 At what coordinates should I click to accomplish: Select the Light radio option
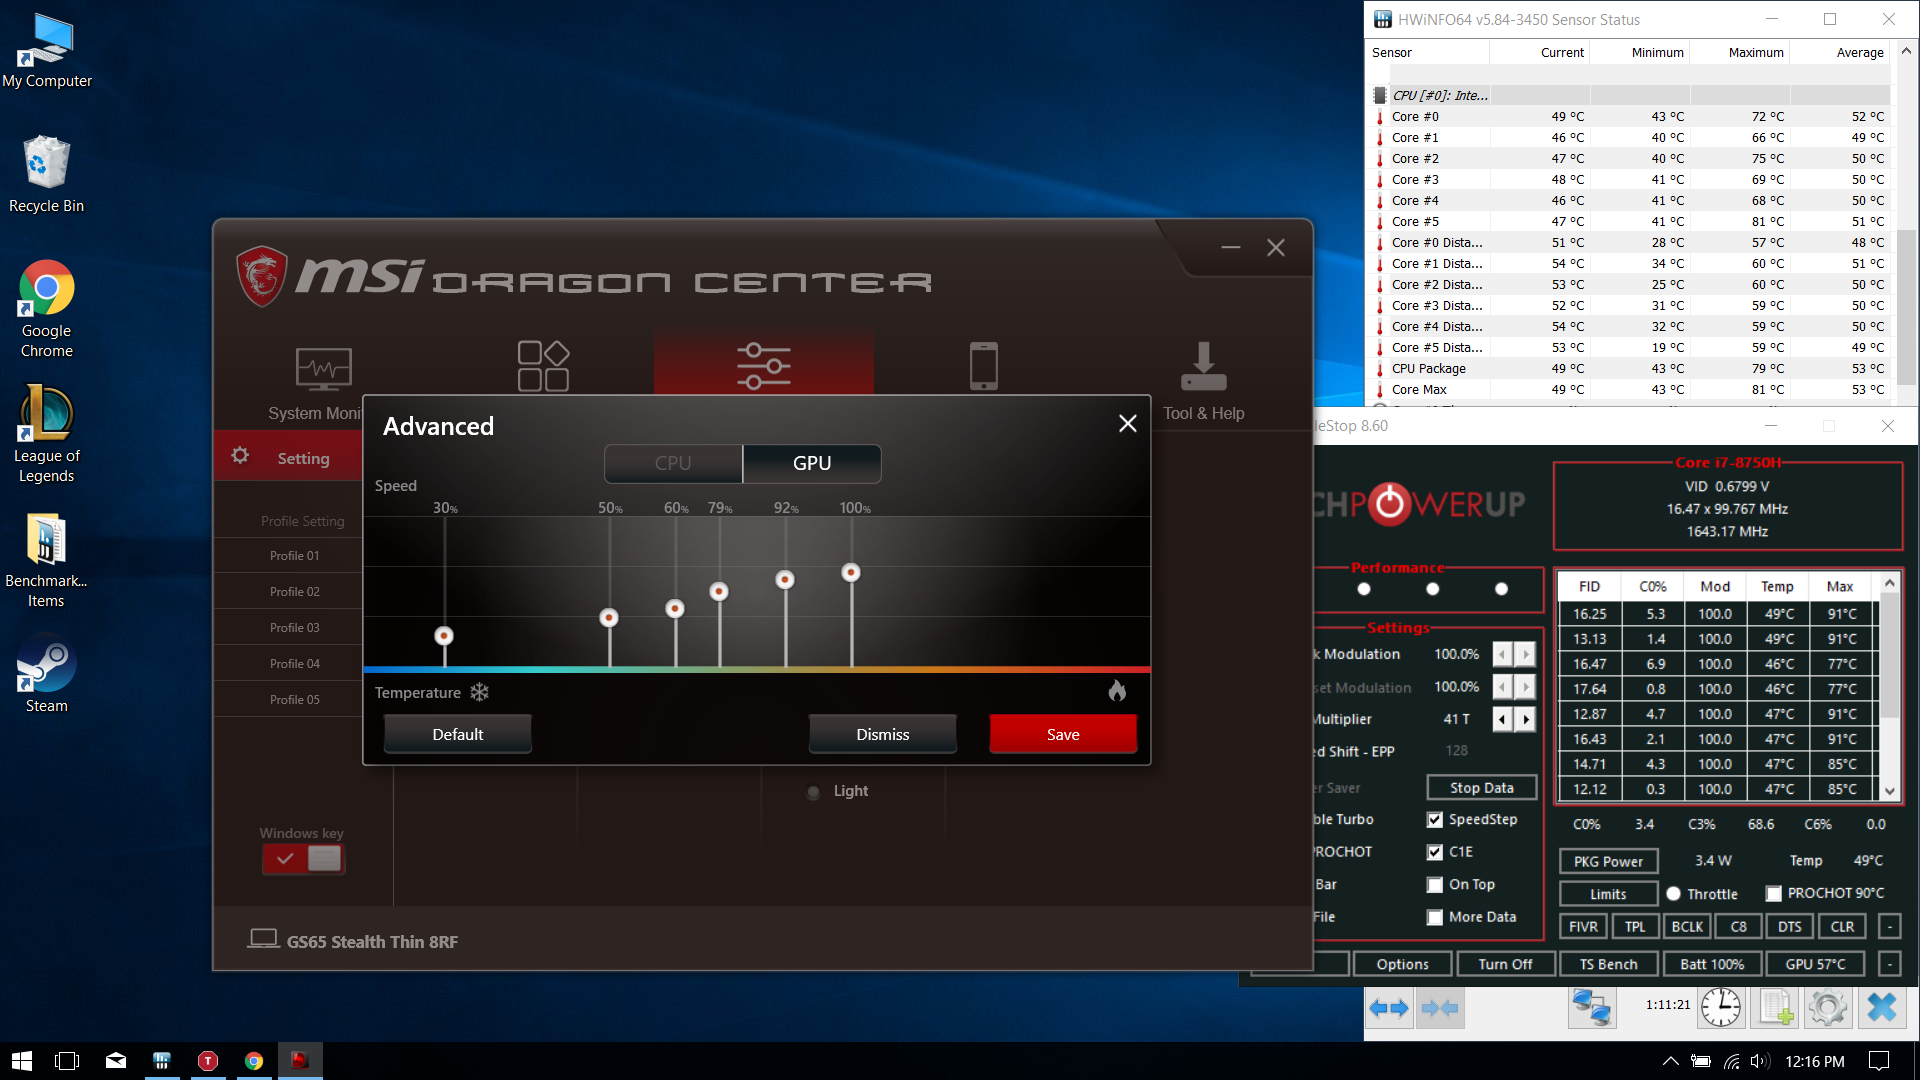tap(813, 792)
